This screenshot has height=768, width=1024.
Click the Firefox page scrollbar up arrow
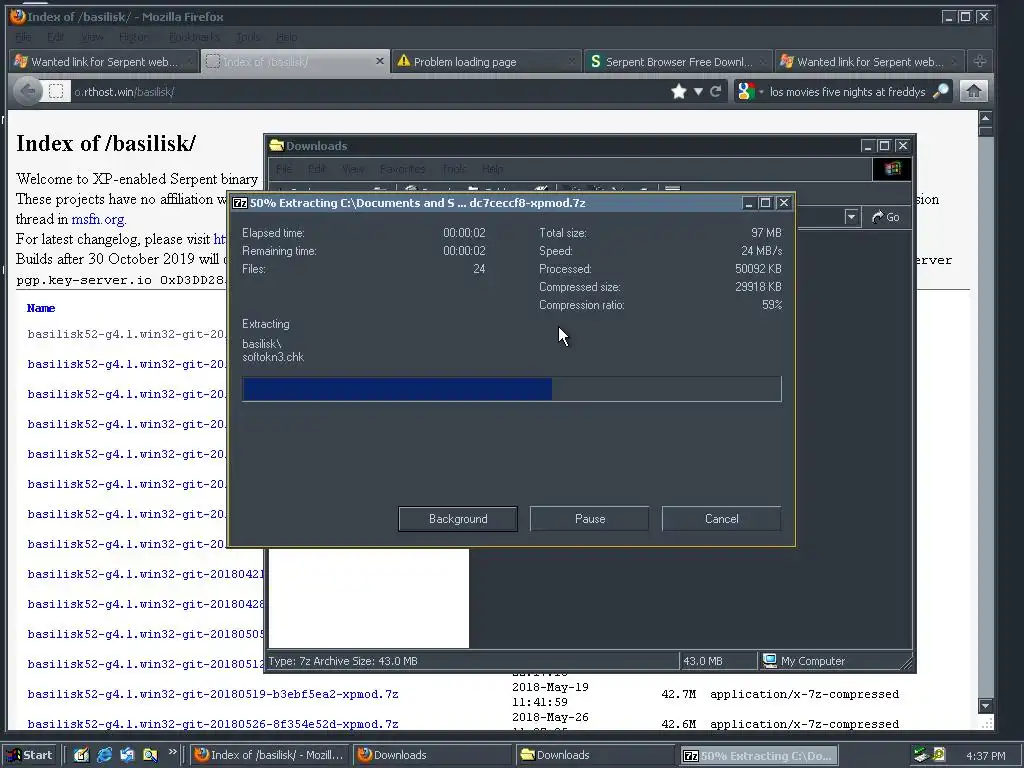985,118
